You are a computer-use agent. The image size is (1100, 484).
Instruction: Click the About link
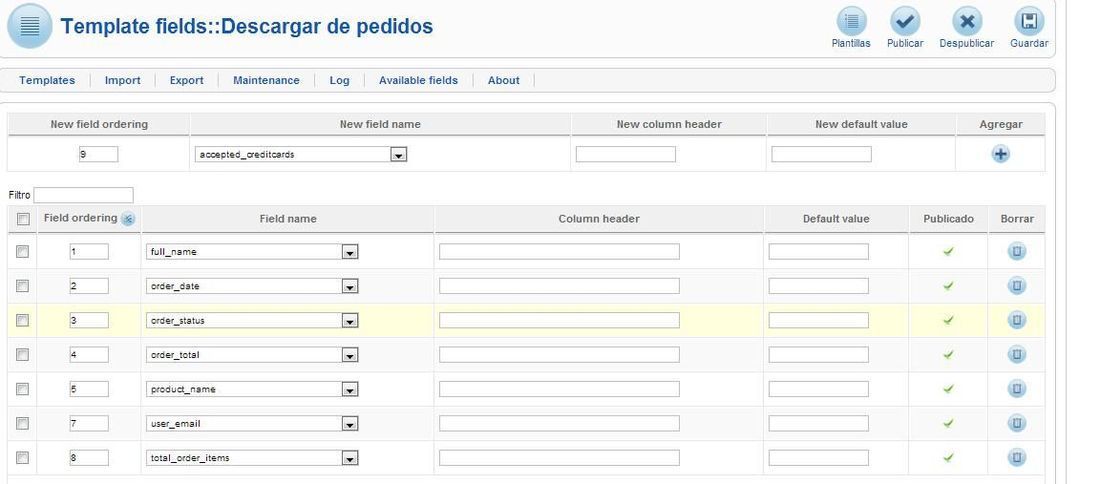click(504, 81)
